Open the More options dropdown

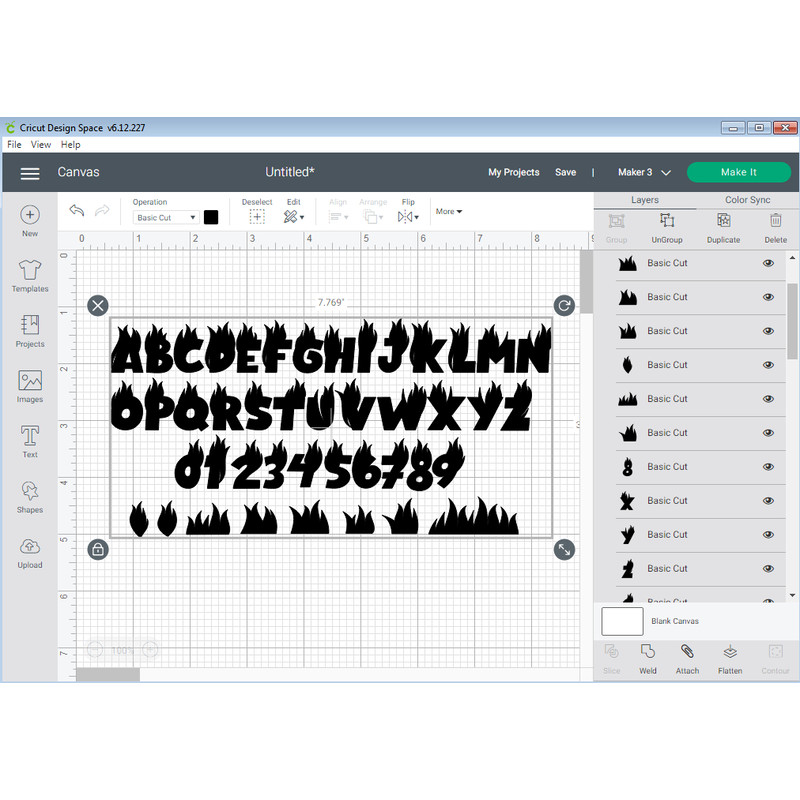pos(447,211)
